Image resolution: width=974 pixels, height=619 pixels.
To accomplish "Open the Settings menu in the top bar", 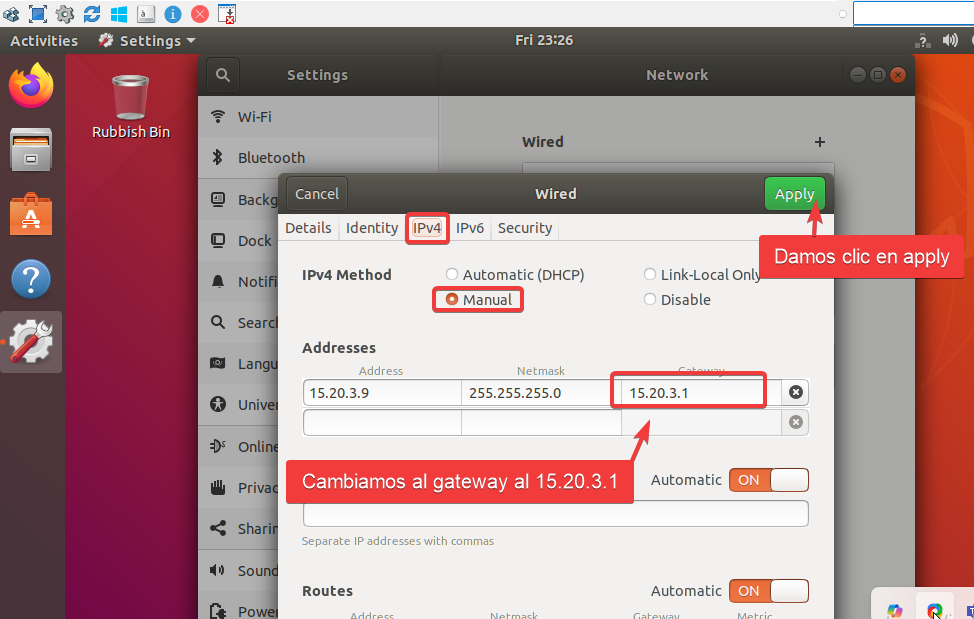I will [146, 40].
